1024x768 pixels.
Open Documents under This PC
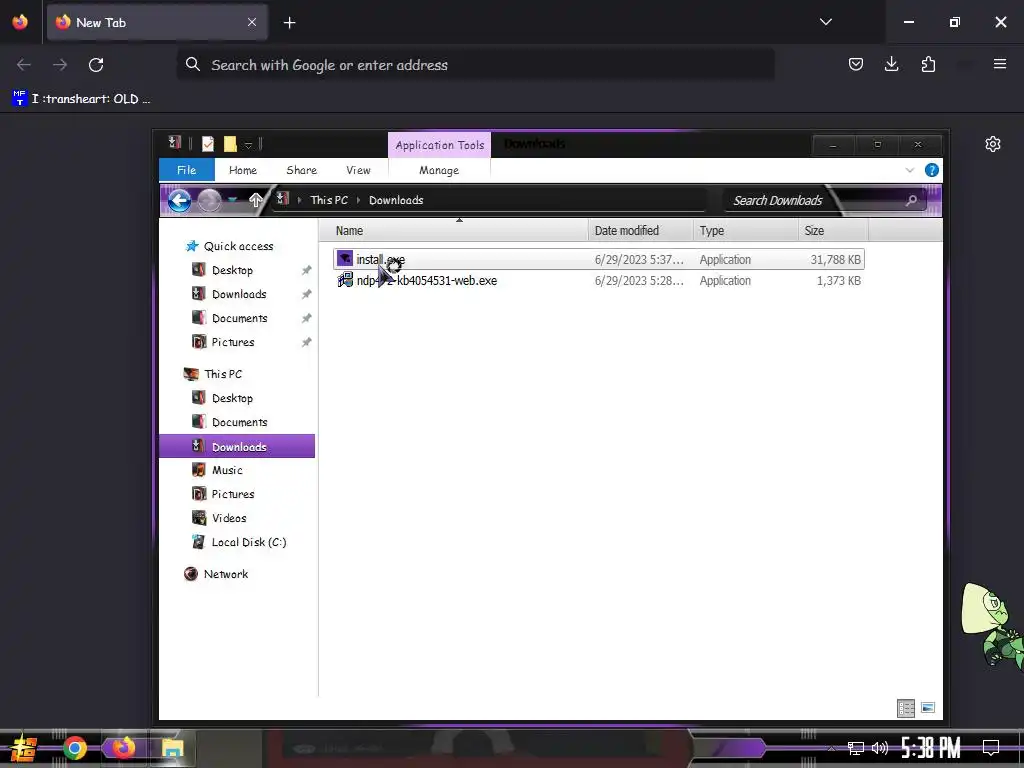point(239,422)
